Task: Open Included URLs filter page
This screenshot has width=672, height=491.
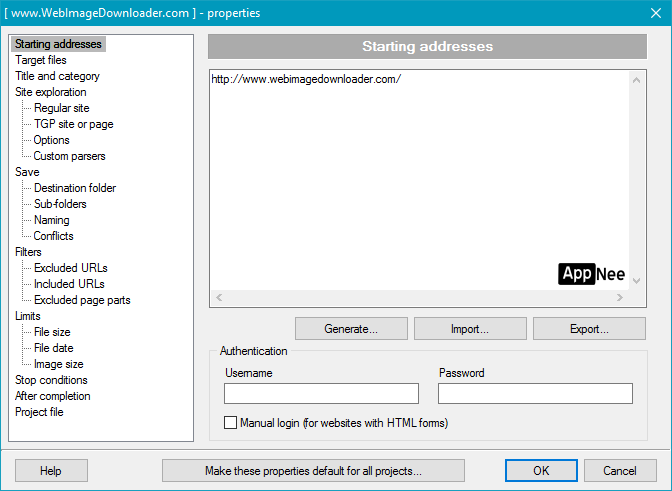Action: (x=69, y=284)
